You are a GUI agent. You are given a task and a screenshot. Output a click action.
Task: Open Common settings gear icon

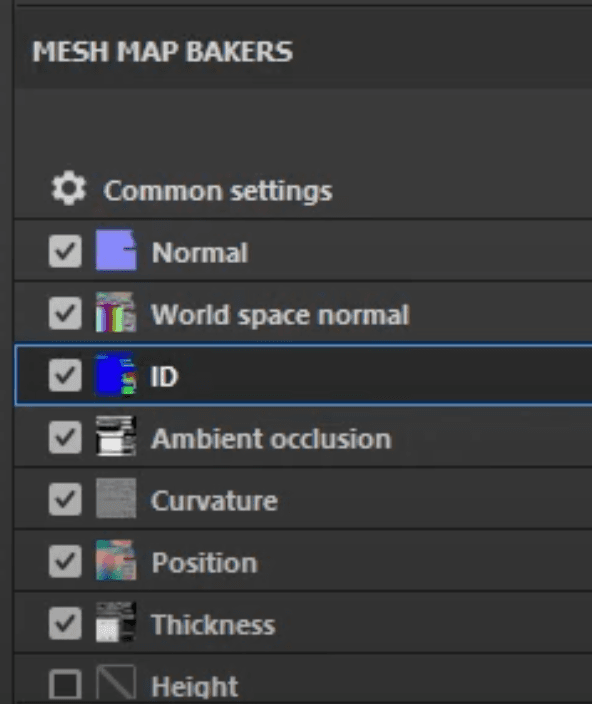(x=68, y=189)
